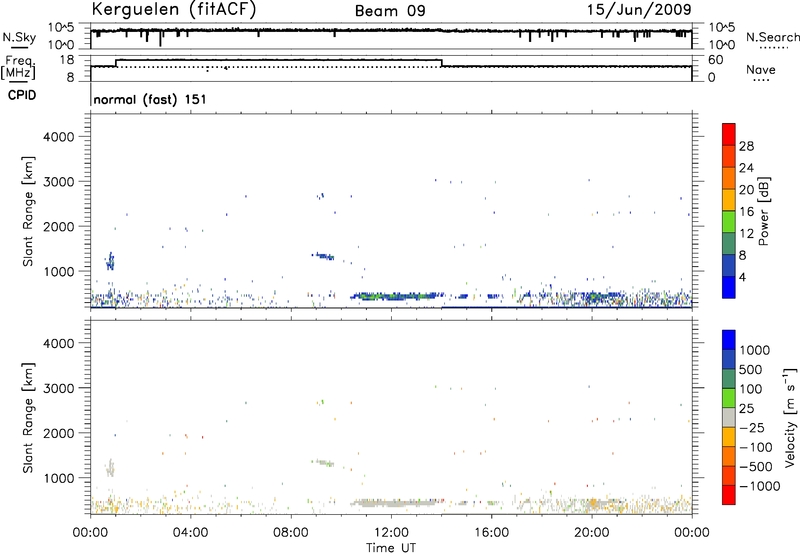800x554 pixels.
Task: Click the '12' label on the power colorbar
Action: [746, 234]
